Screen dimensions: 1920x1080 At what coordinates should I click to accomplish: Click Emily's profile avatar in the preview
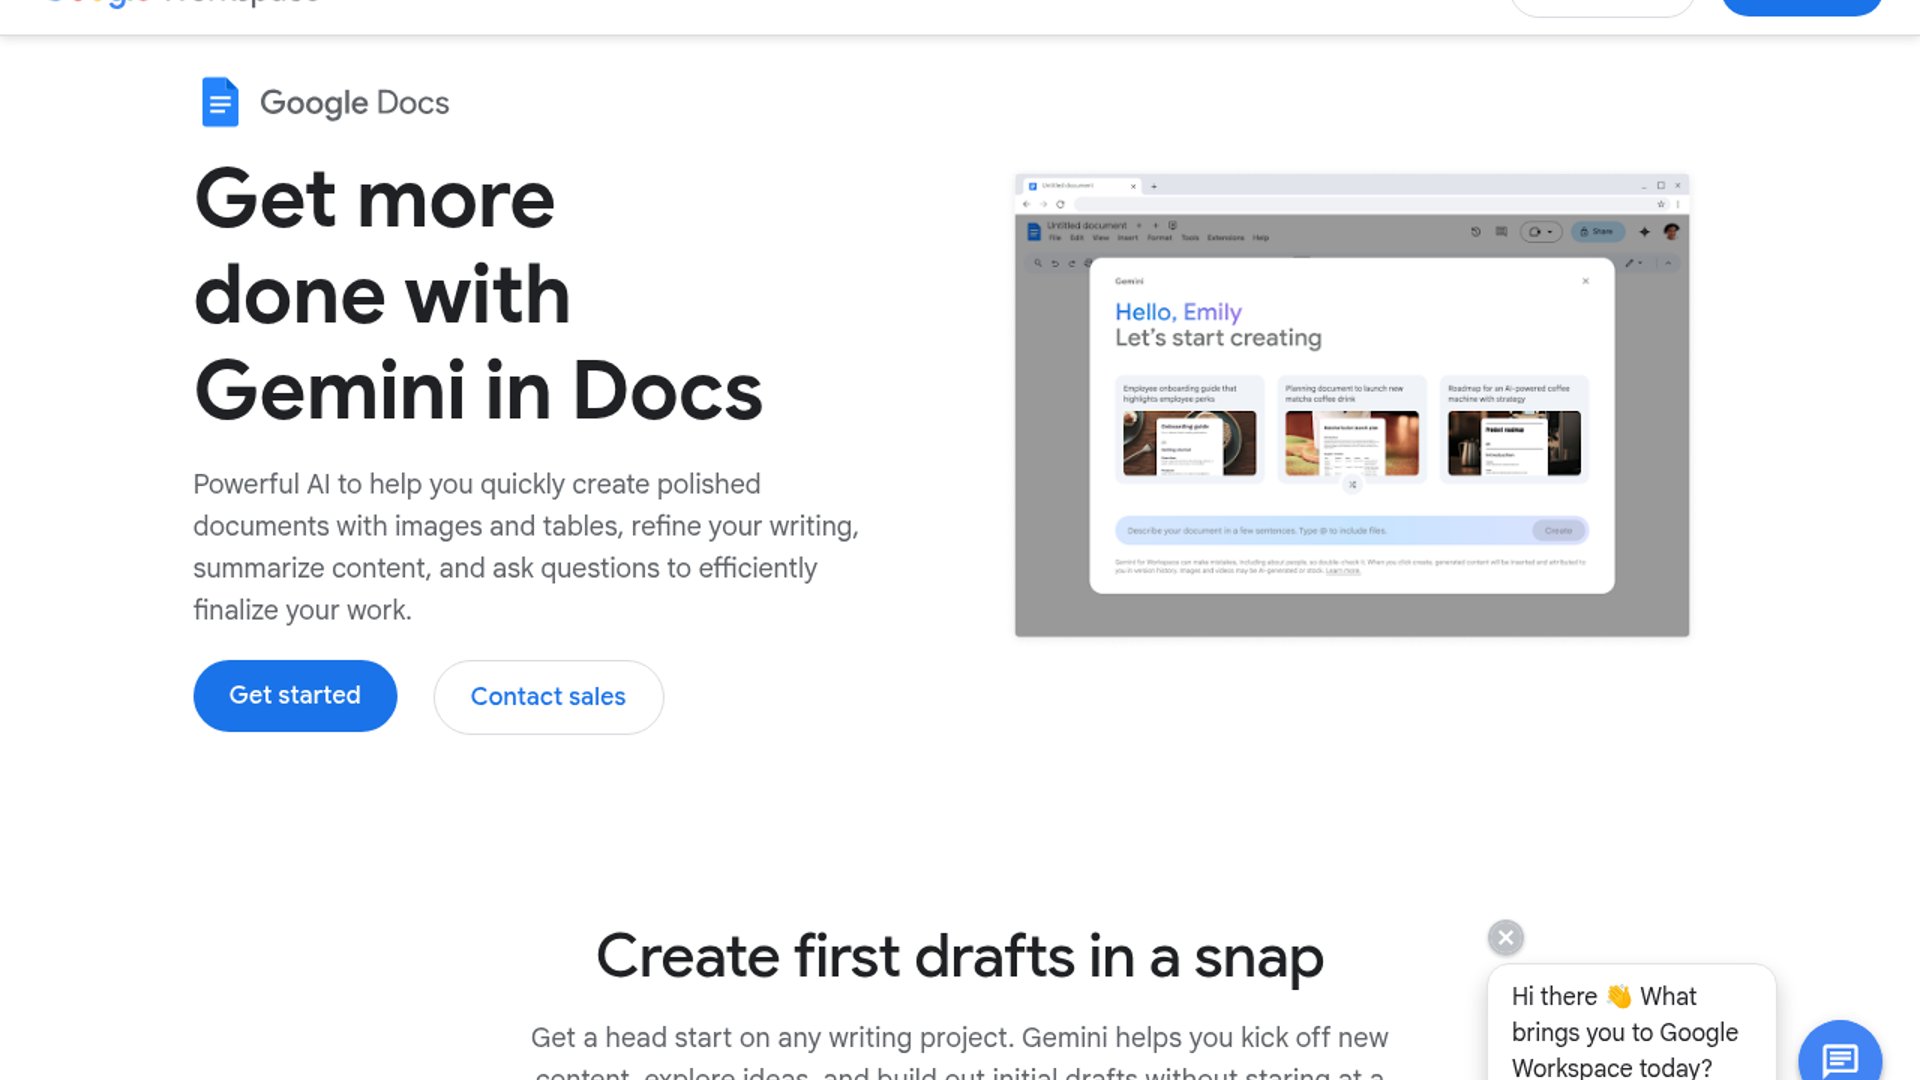tap(1671, 231)
